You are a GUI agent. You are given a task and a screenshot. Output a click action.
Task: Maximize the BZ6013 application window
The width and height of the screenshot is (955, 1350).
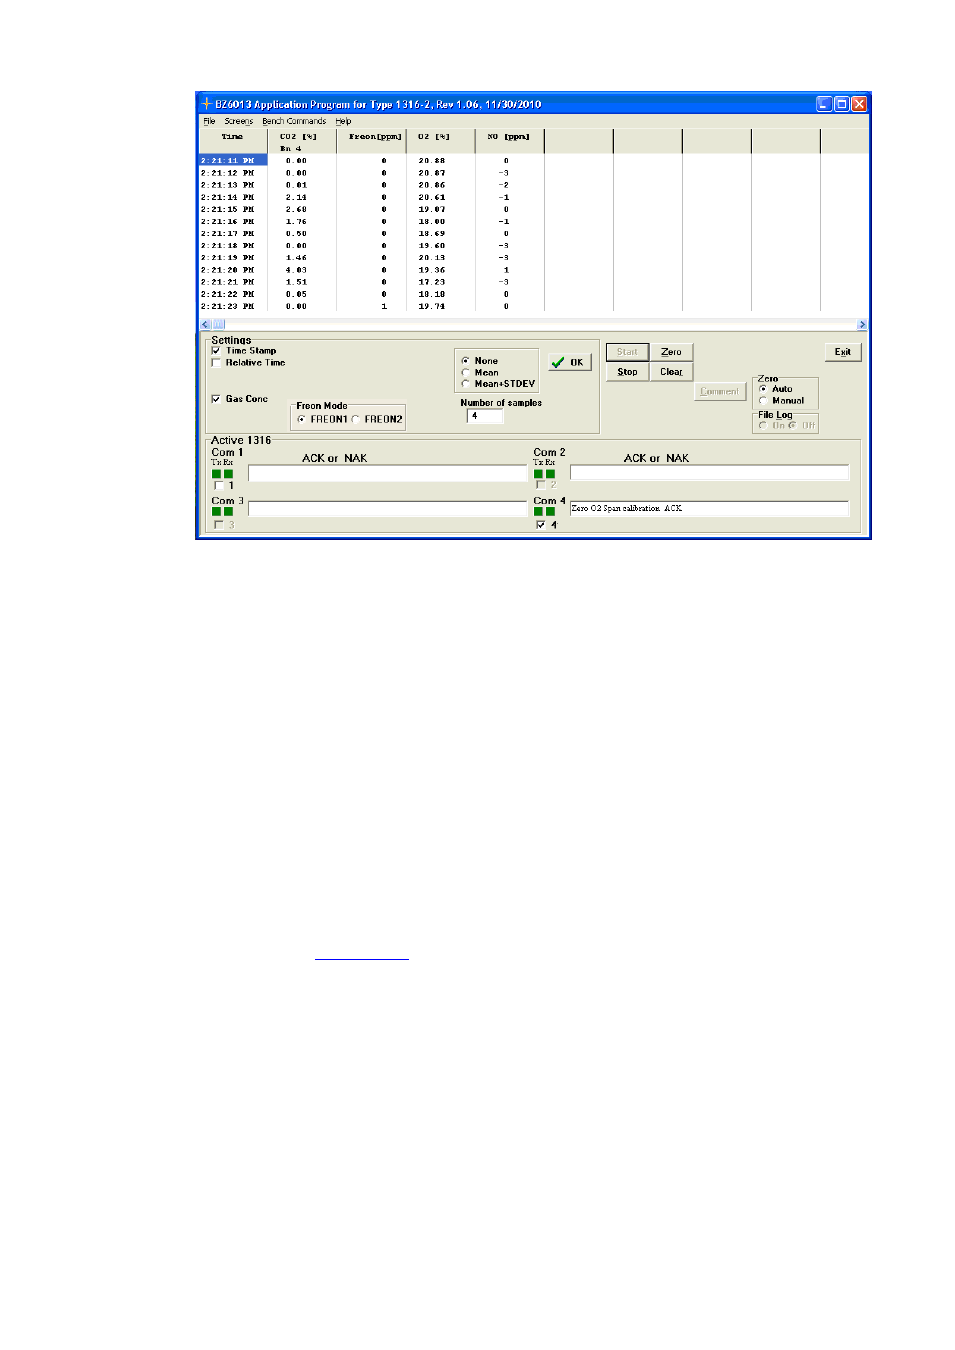[841, 104]
